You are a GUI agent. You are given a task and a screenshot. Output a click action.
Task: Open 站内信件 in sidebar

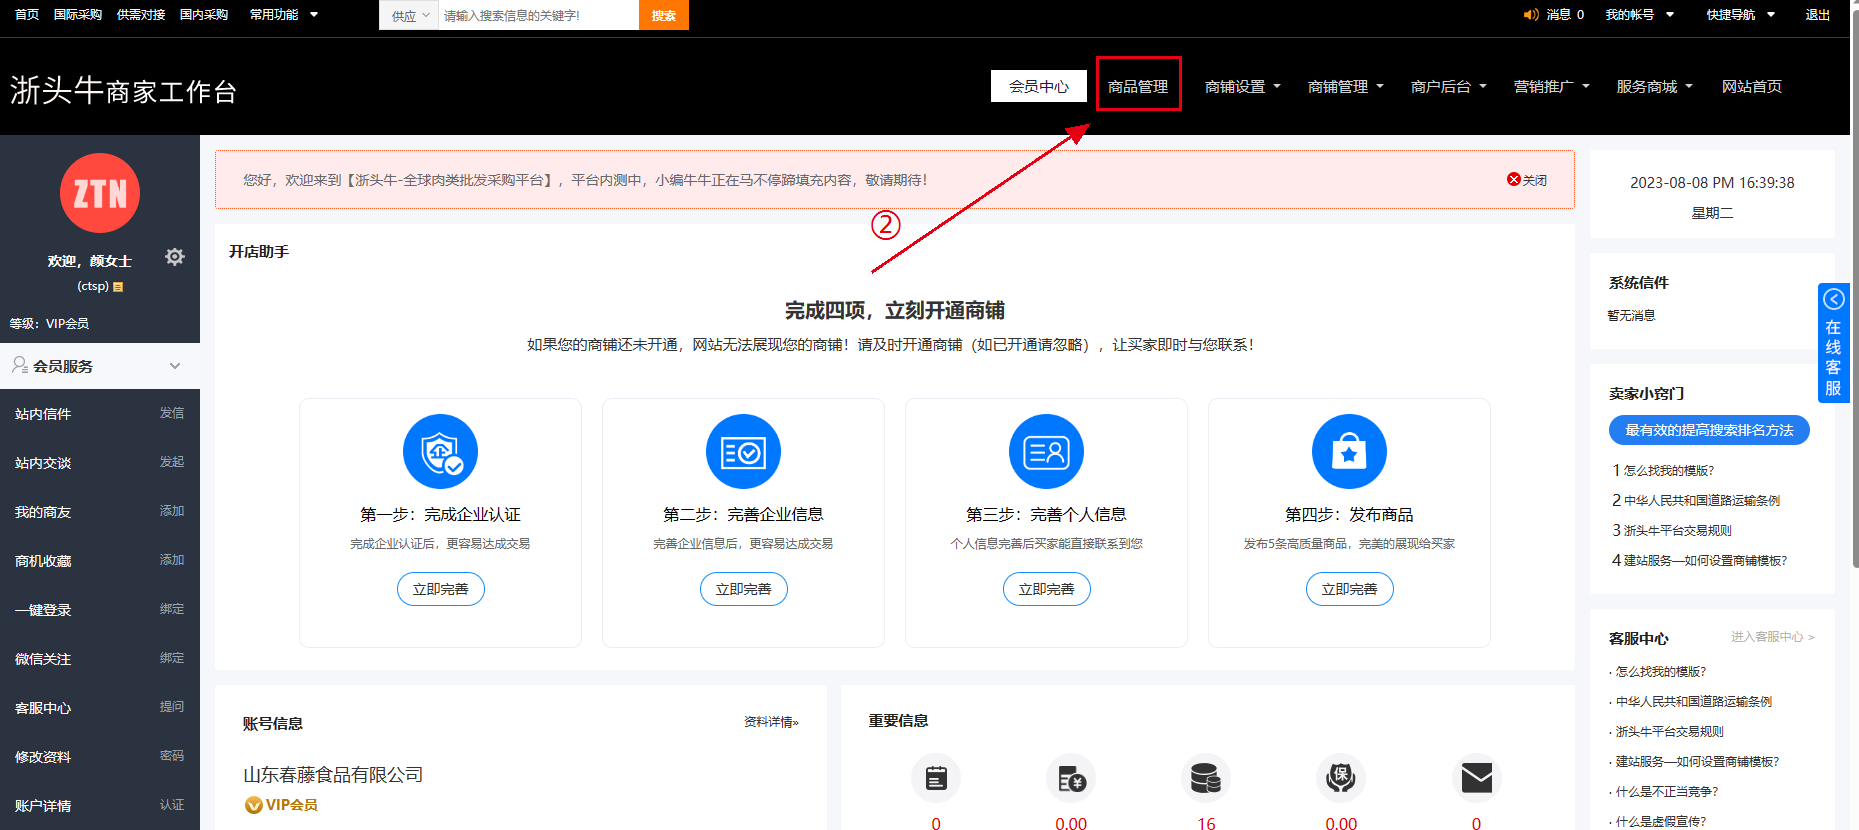coord(43,414)
